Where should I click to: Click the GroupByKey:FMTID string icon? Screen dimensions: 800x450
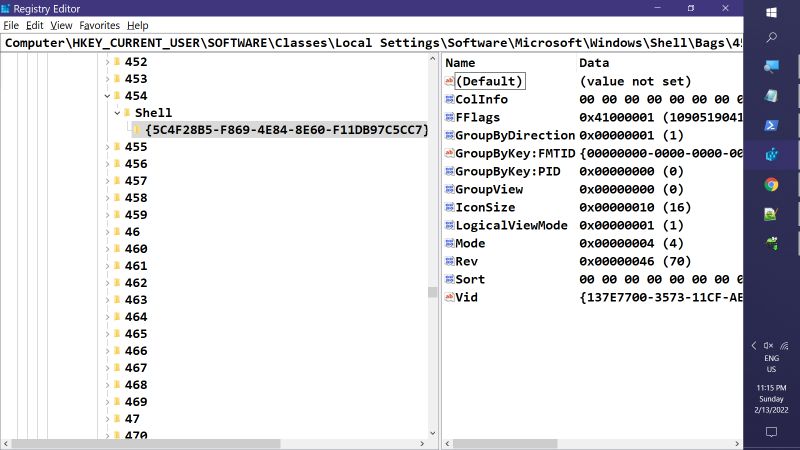click(449, 153)
